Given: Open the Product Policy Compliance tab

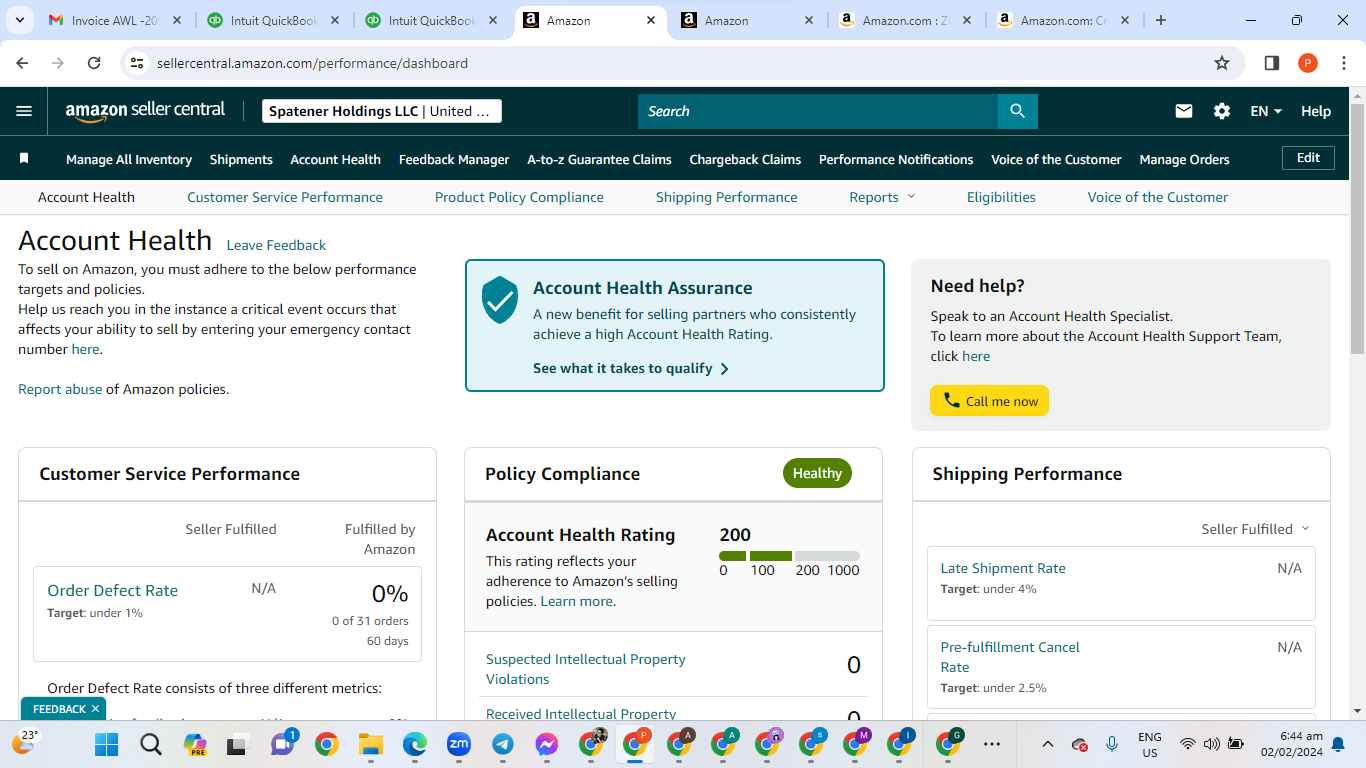Looking at the screenshot, I should pyautogui.click(x=519, y=197).
